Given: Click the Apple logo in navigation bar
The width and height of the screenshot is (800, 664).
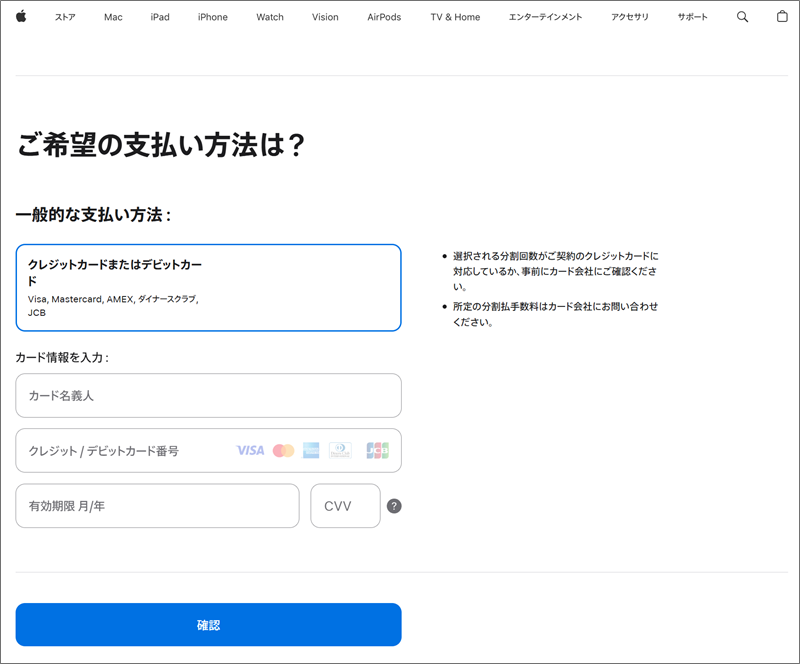Looking at the screenshot, I should point(21,17).
